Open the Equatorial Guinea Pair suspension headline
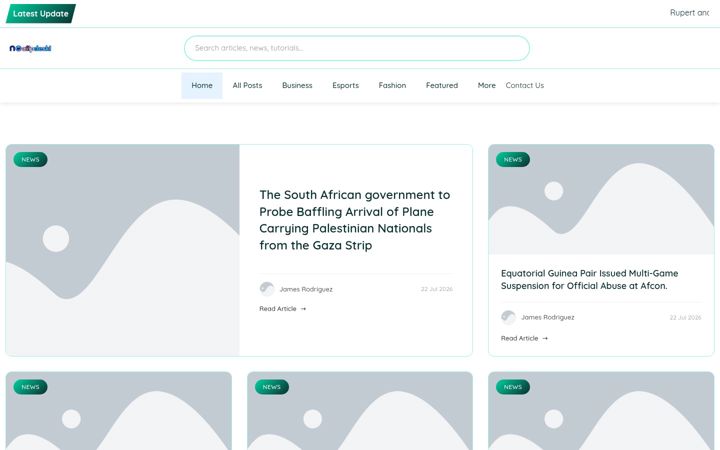This screenshot has height=450, width=720. tap(590, 280)
